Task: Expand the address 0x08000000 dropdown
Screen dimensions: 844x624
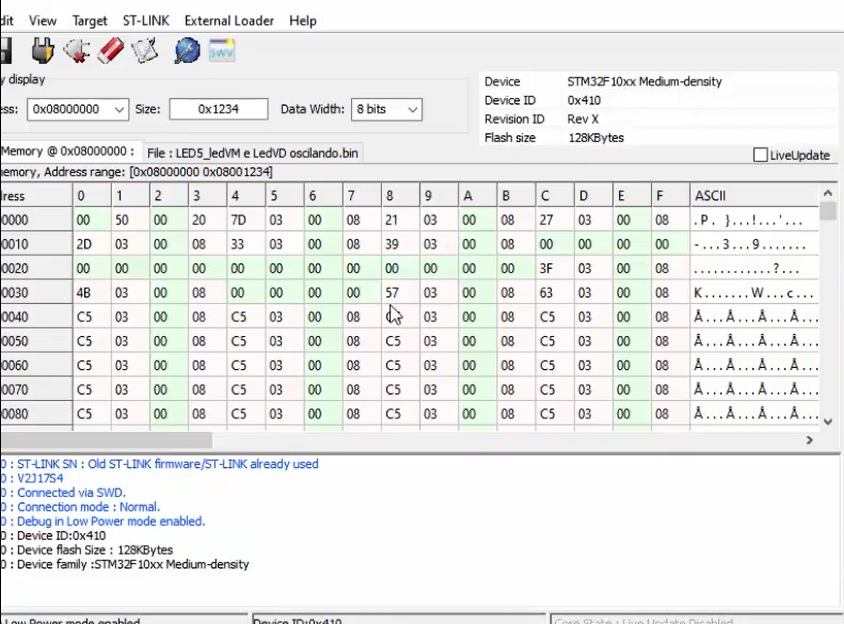Action: [119, 109]
